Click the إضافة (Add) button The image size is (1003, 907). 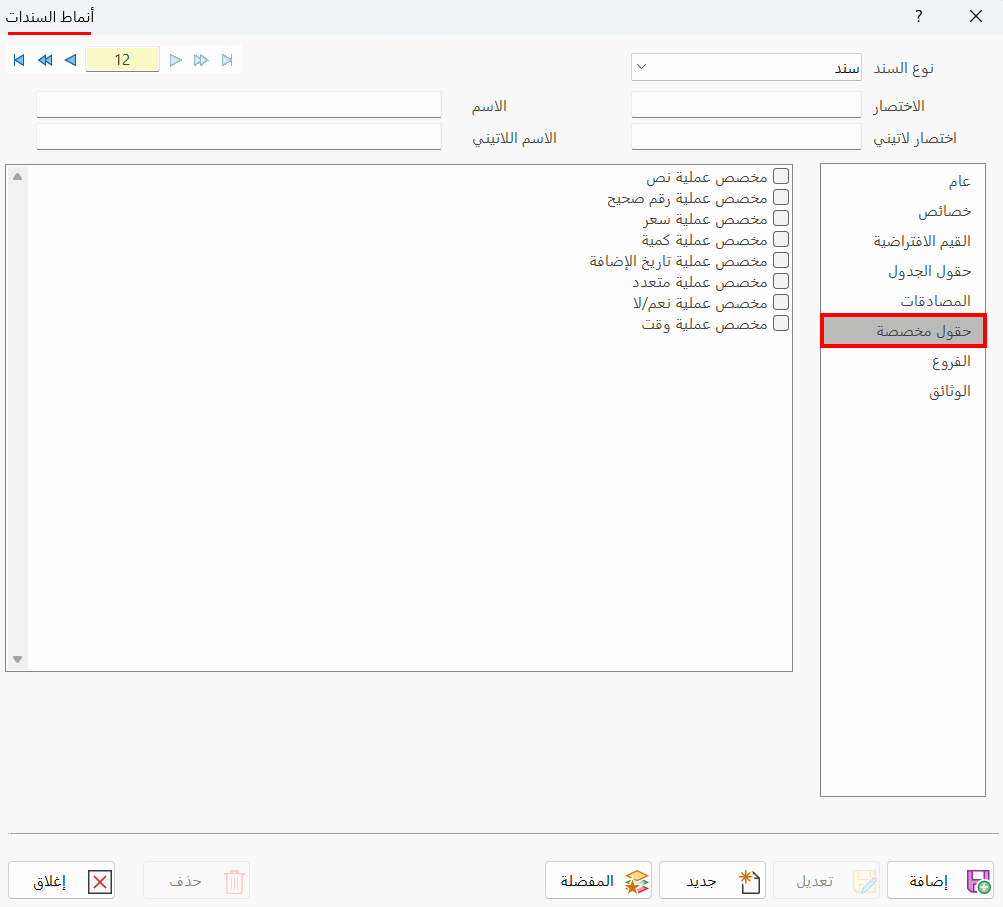click(x=940, y=881)
